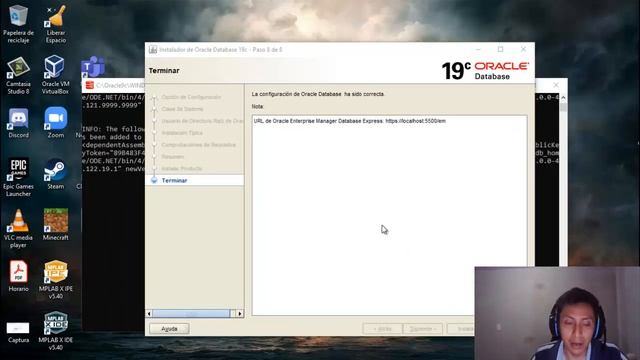Image resolution: width=640 pixels, height=360 pixels.
Task: Click the Atrás button in installer
Action: point(382,329)
